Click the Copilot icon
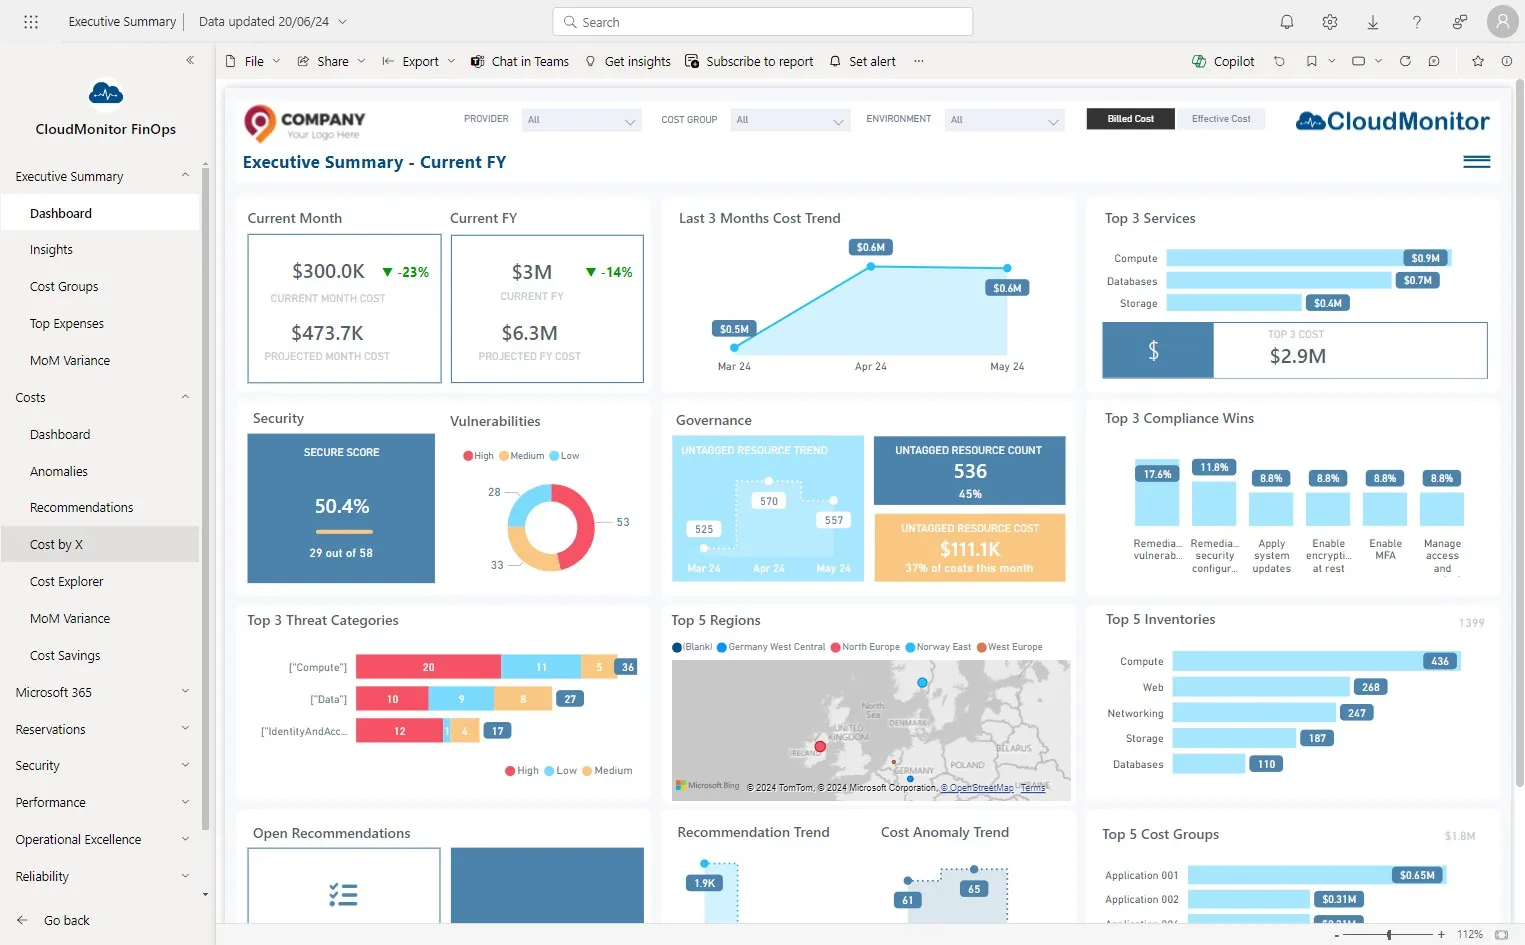 click(1199, 61)
